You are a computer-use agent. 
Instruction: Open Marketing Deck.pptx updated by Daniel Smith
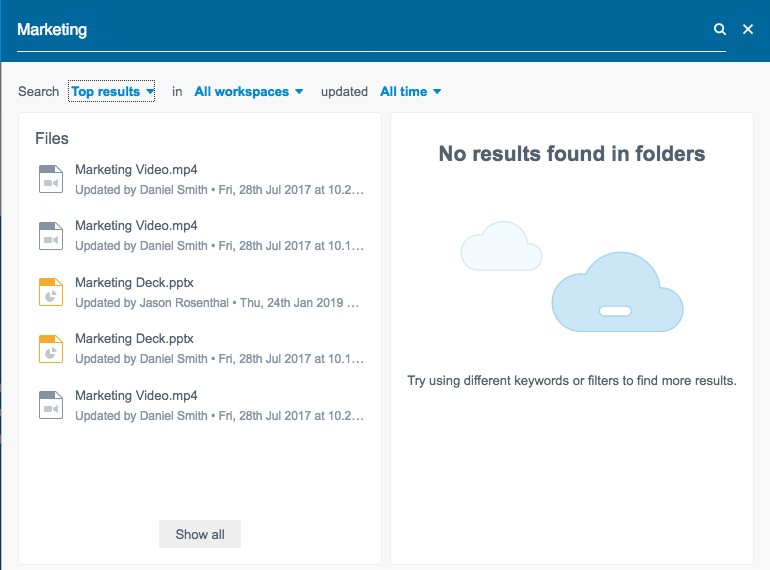[x=134, y=338]
